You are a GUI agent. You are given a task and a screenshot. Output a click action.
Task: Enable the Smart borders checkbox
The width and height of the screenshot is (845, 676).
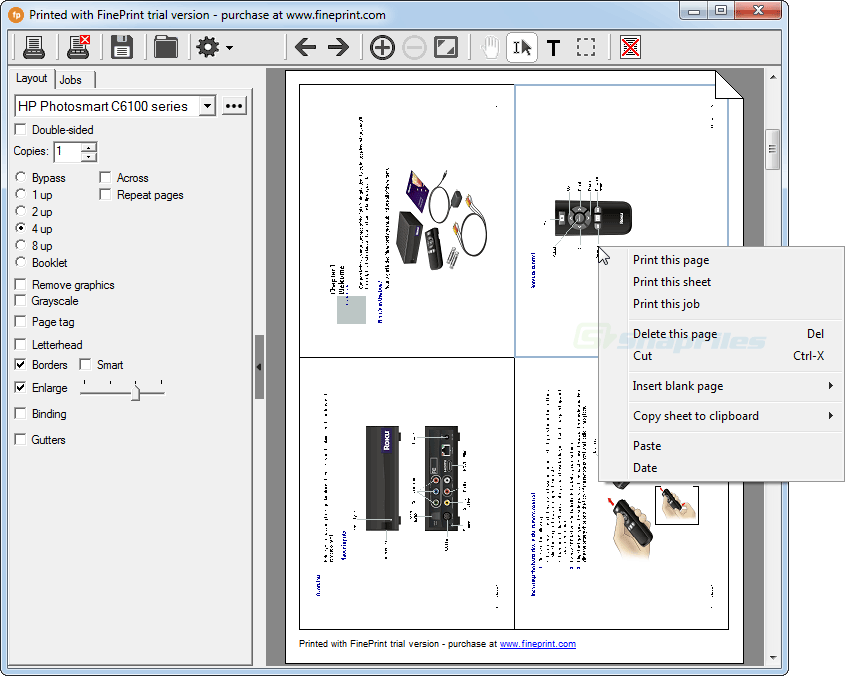click(85, 364)
